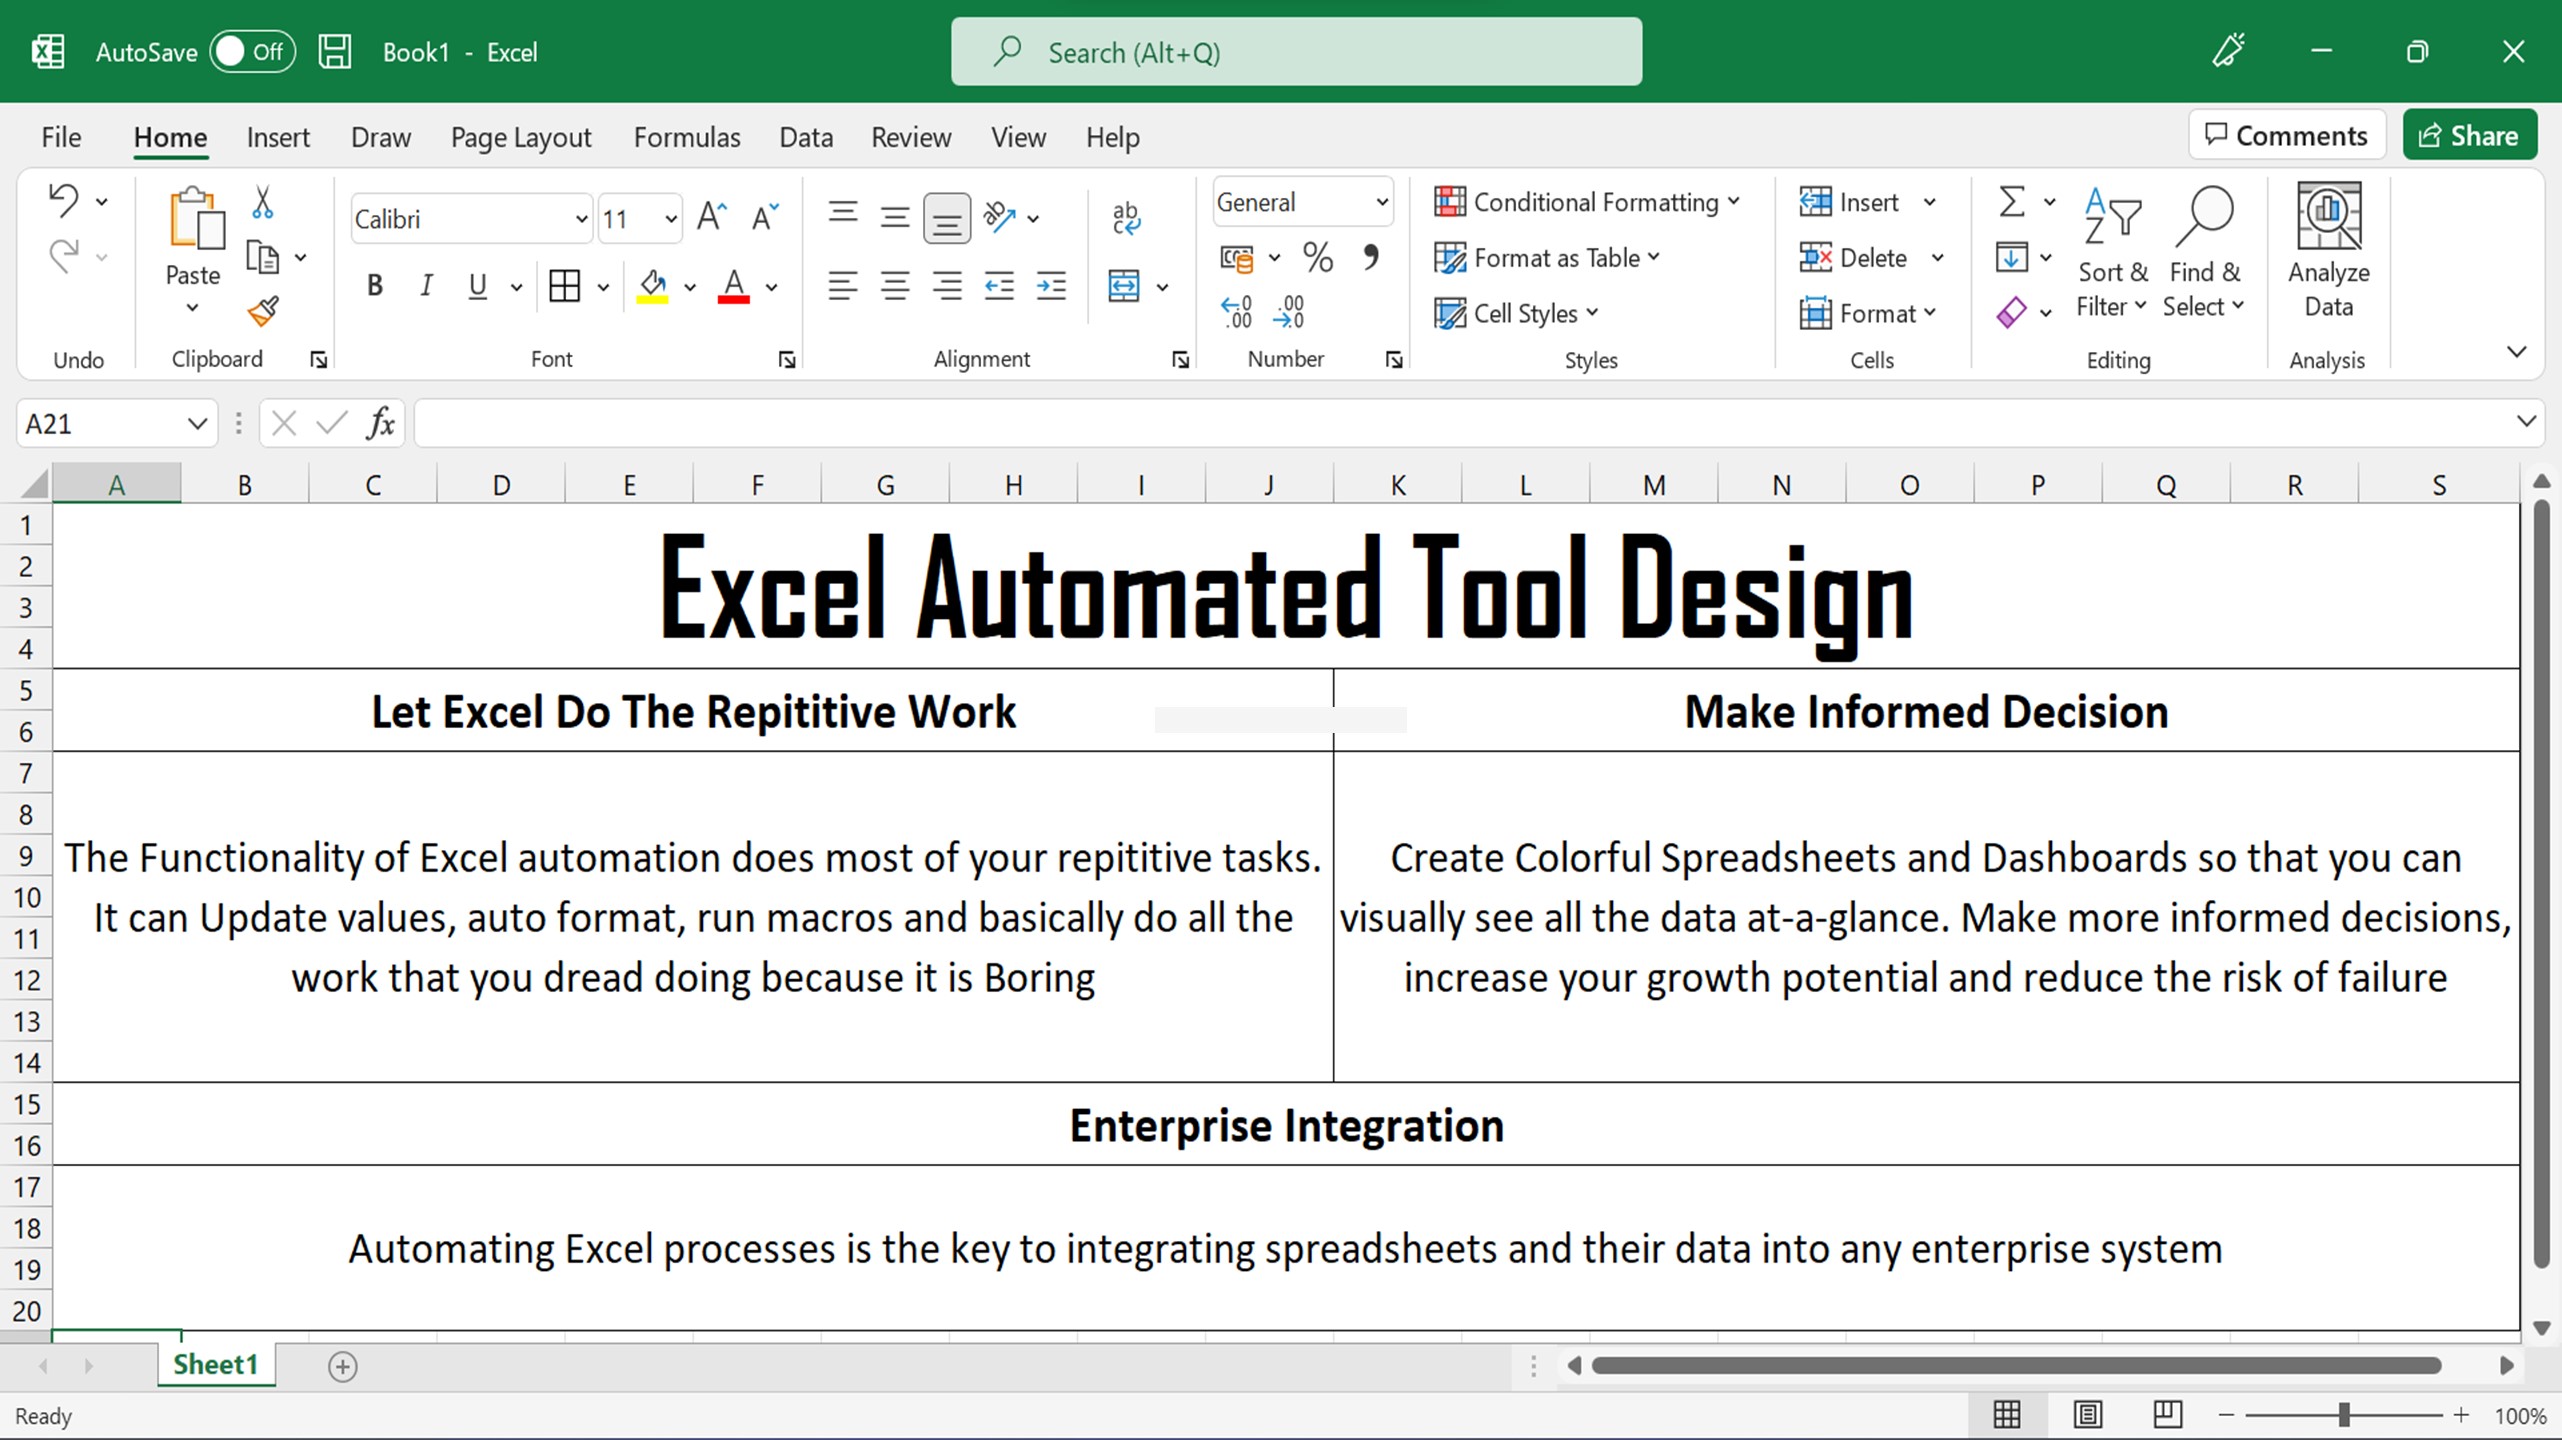Toggle Bold formatting
The image size is (2562, 1440).
[x=374, y=287]
